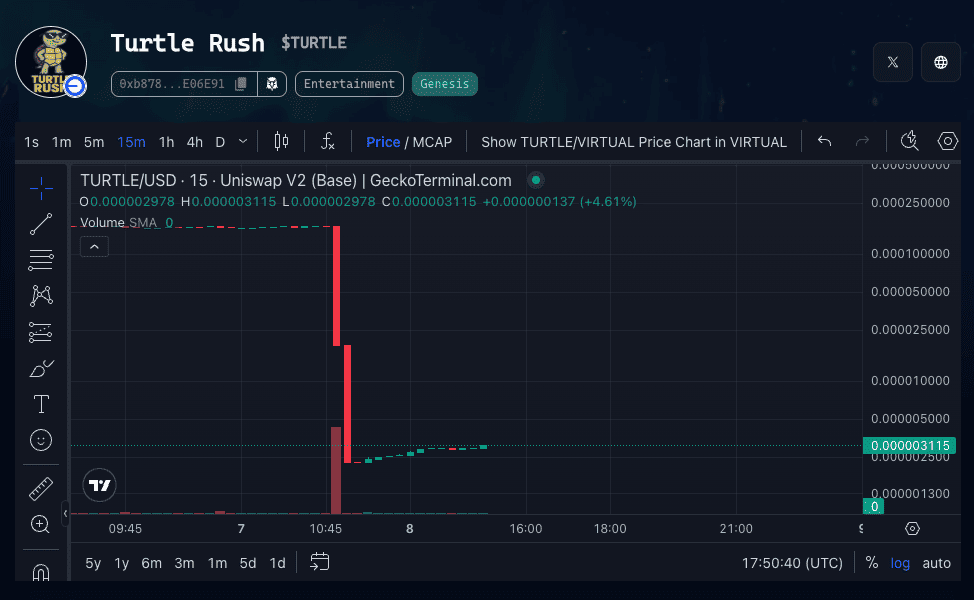Select the trend line drawing tool

(41, 224)
